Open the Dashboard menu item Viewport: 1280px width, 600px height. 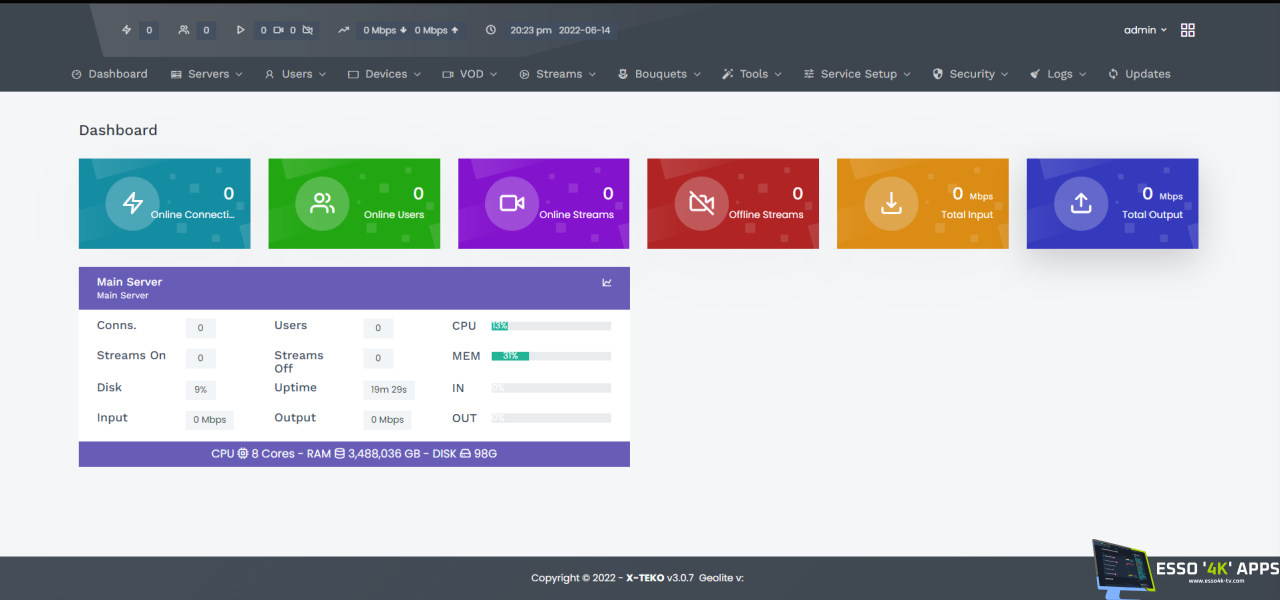110,74
